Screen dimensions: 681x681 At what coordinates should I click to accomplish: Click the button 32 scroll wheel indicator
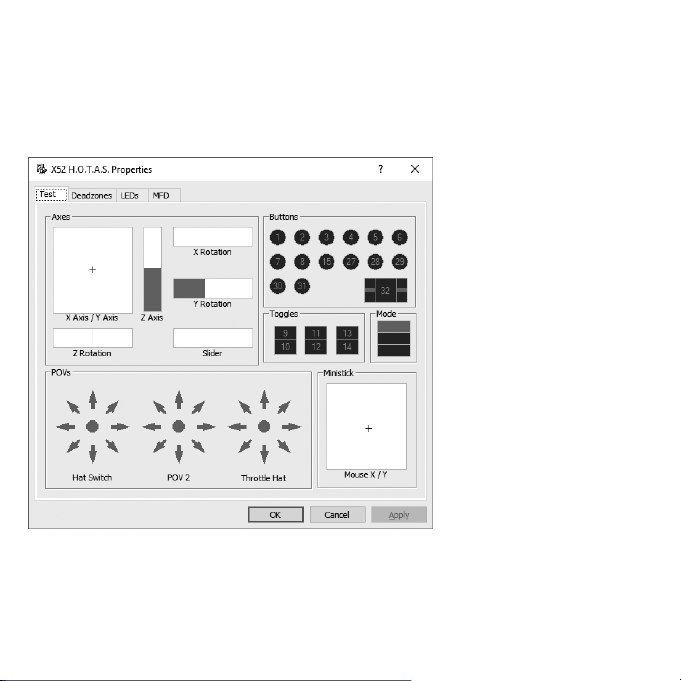point(386,290)
